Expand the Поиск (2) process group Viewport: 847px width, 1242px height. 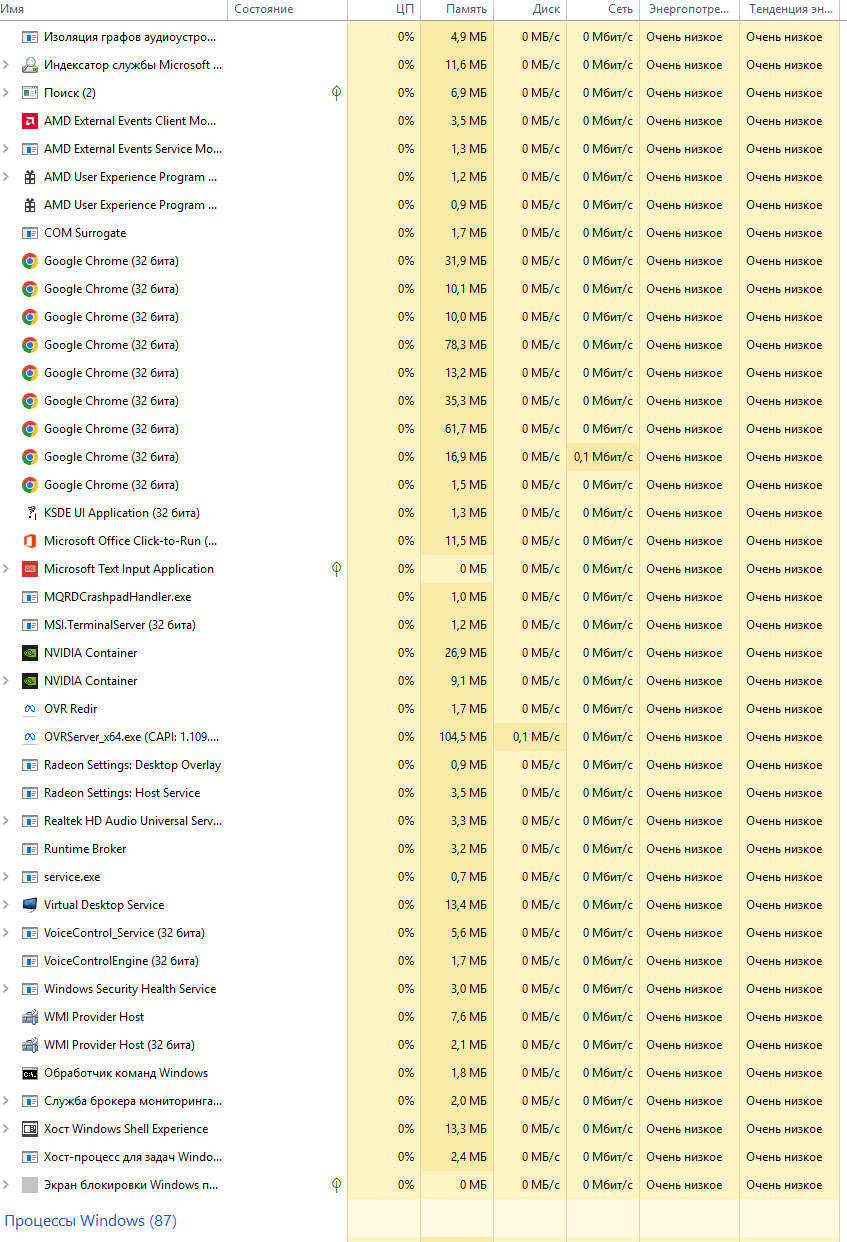coord(7,93)
